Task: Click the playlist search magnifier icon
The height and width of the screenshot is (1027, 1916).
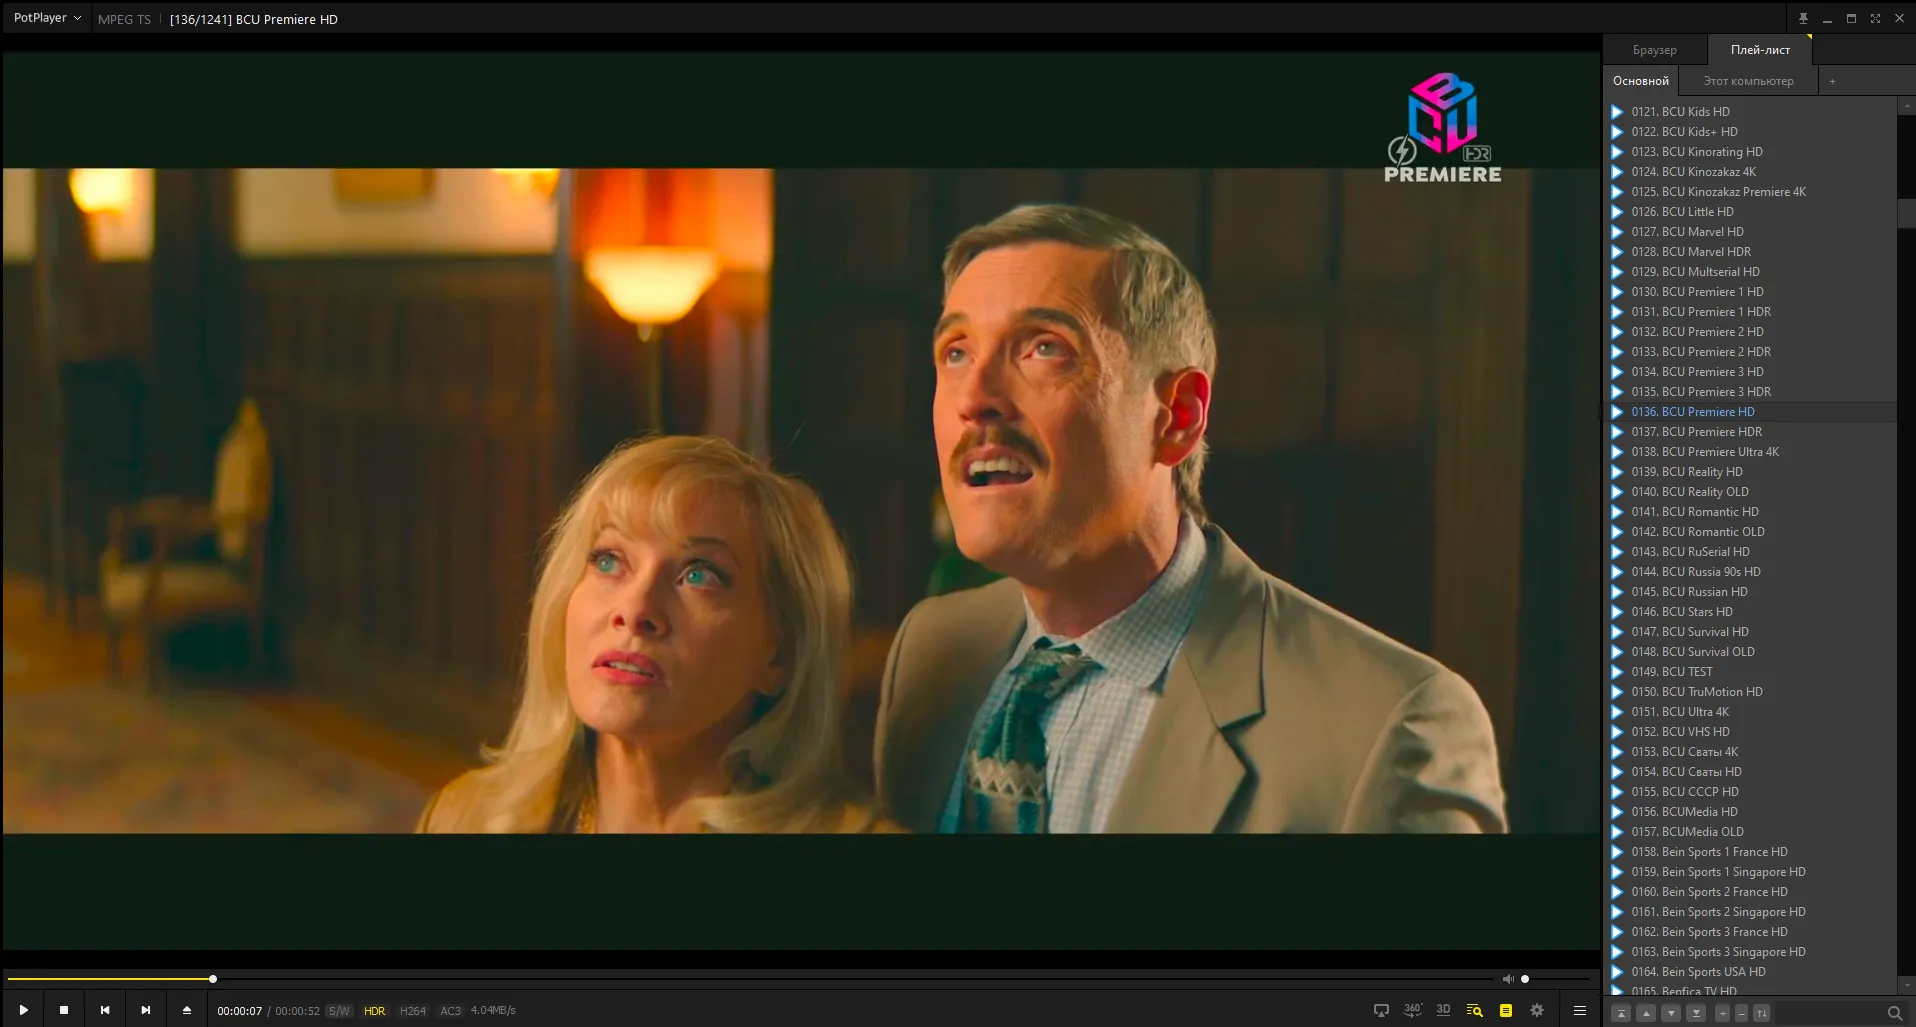Action: click(1894, 1013)
